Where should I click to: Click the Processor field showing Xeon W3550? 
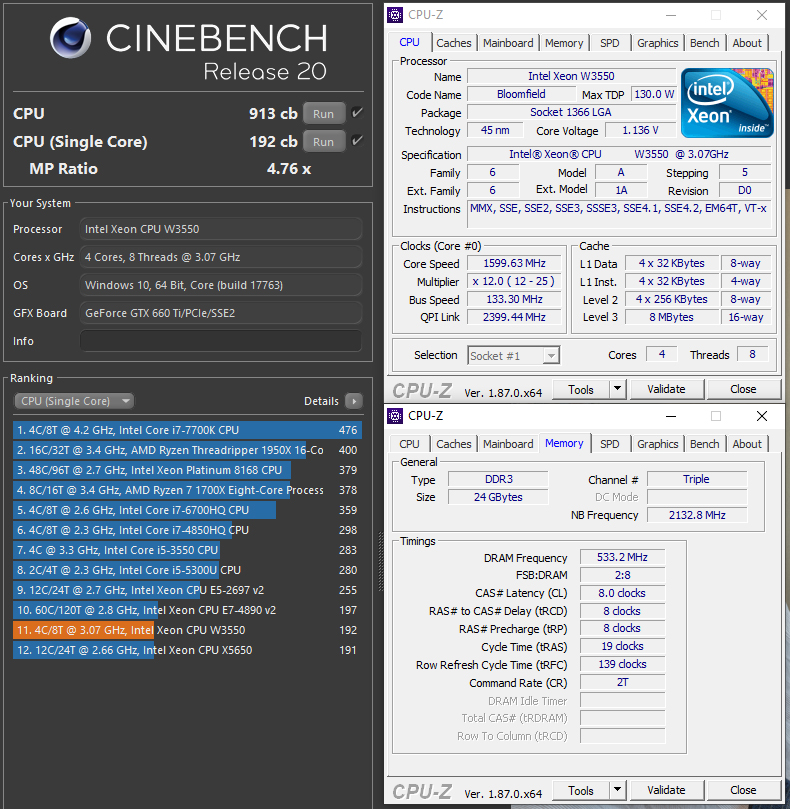coord(221,229)
